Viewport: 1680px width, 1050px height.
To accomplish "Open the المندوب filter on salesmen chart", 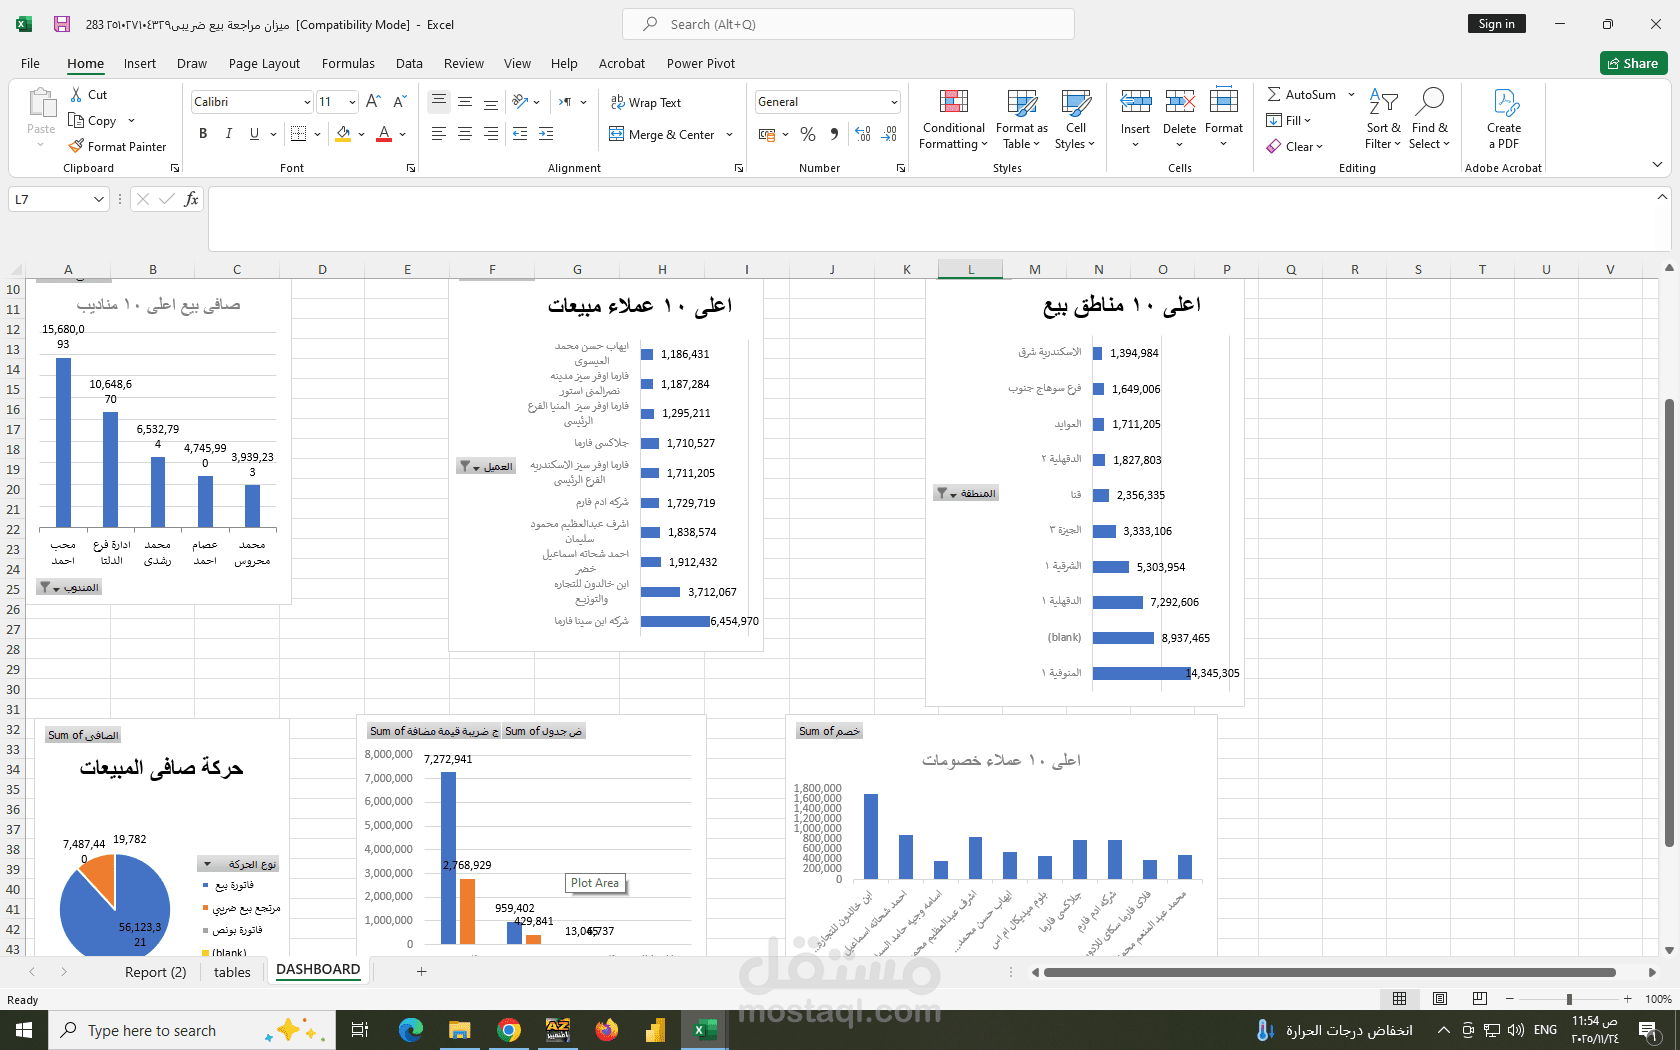I will (x=69, y=587).
